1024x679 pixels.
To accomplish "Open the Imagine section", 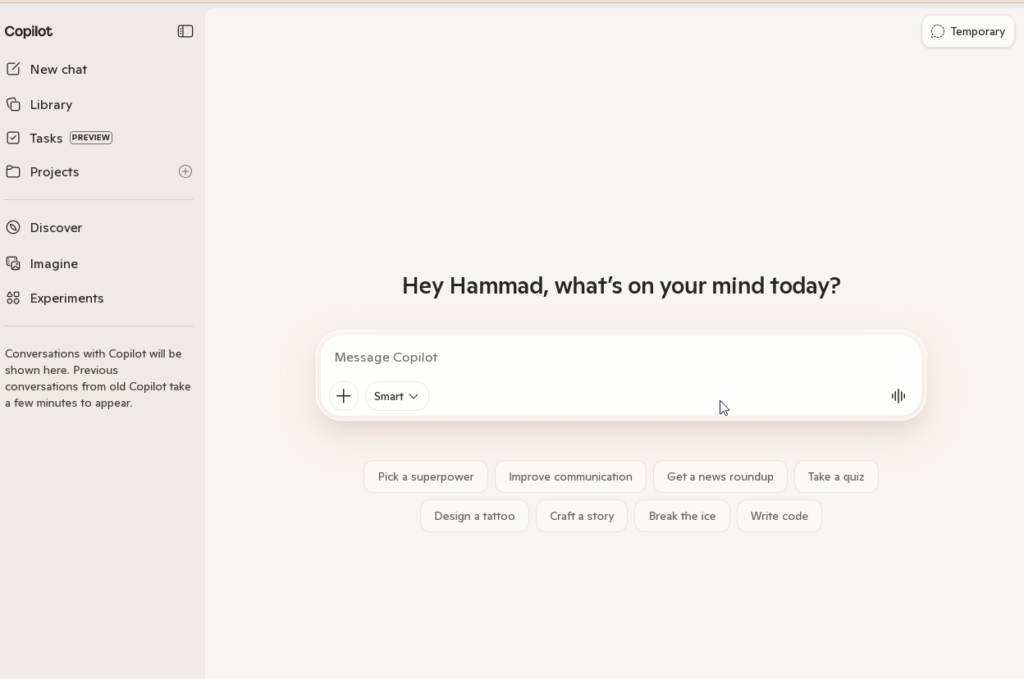I will pyautogui.click(x=54, y=264).
